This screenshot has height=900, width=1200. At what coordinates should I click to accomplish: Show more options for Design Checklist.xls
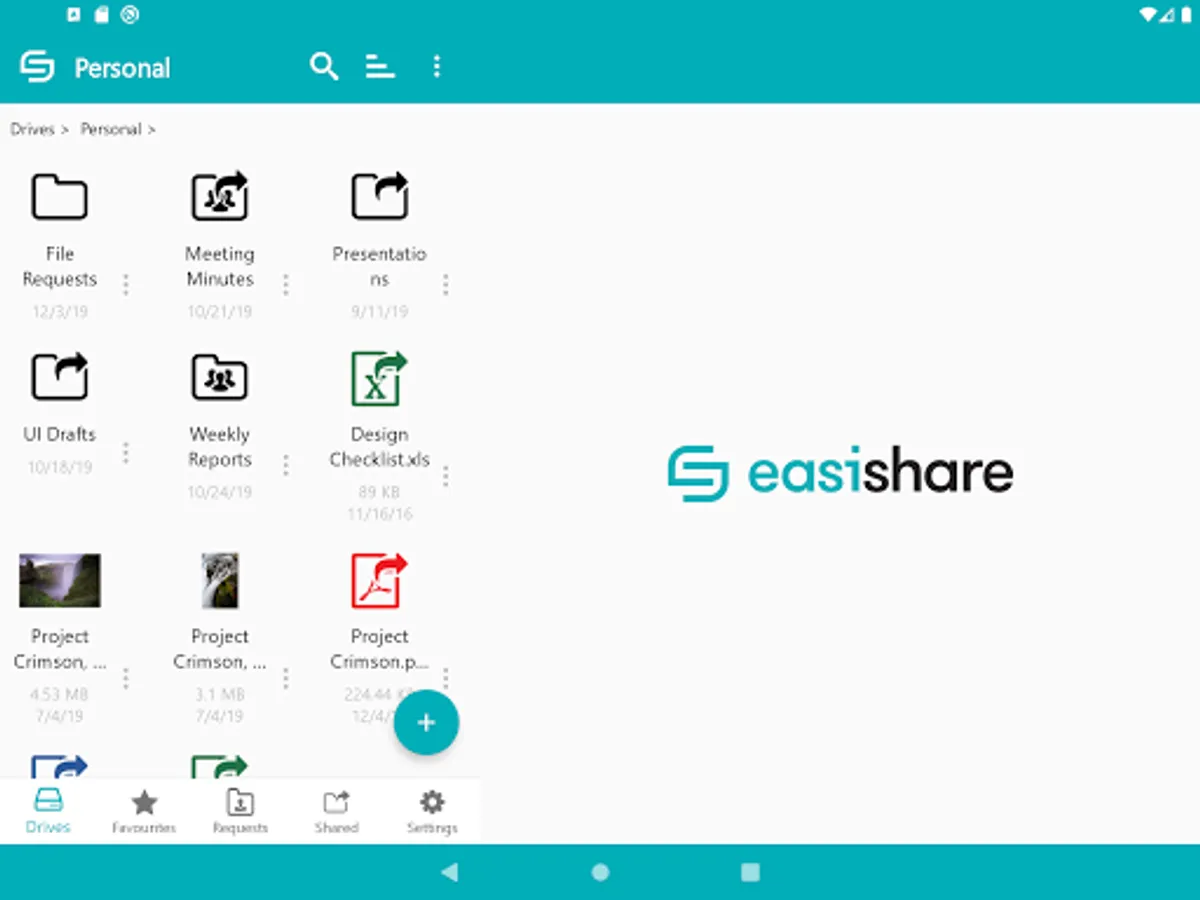tap(446, 476)
